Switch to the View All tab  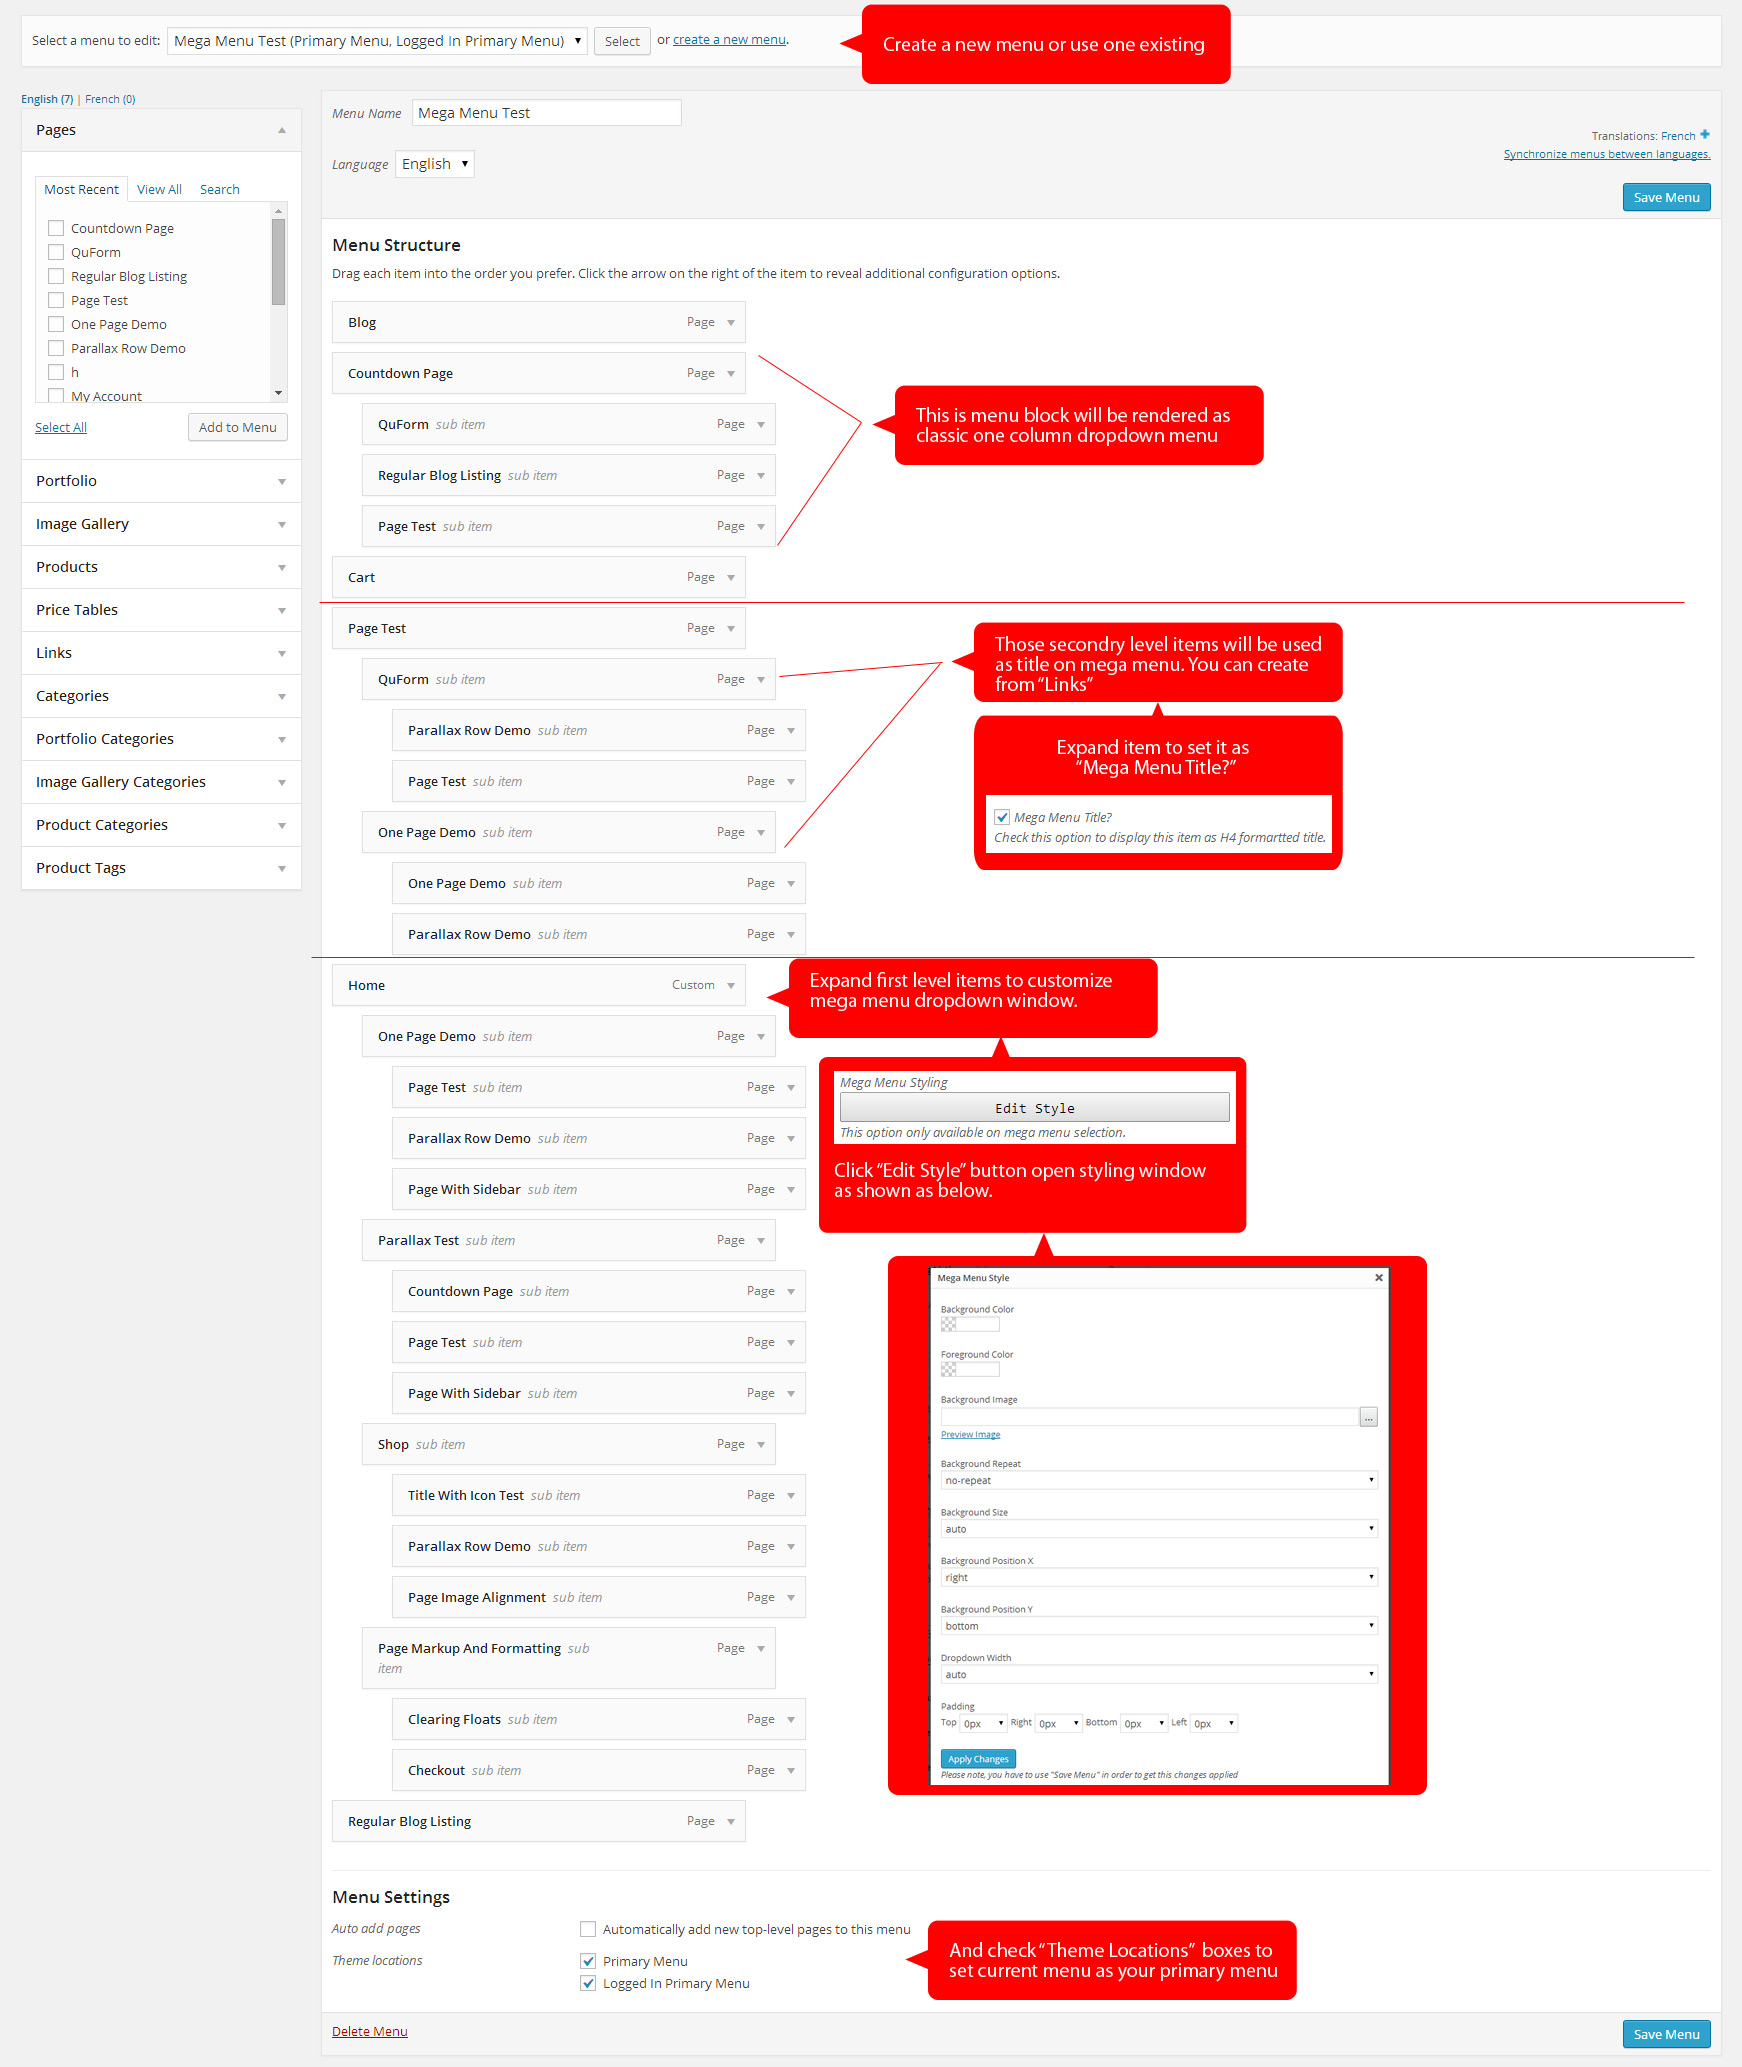159,189
